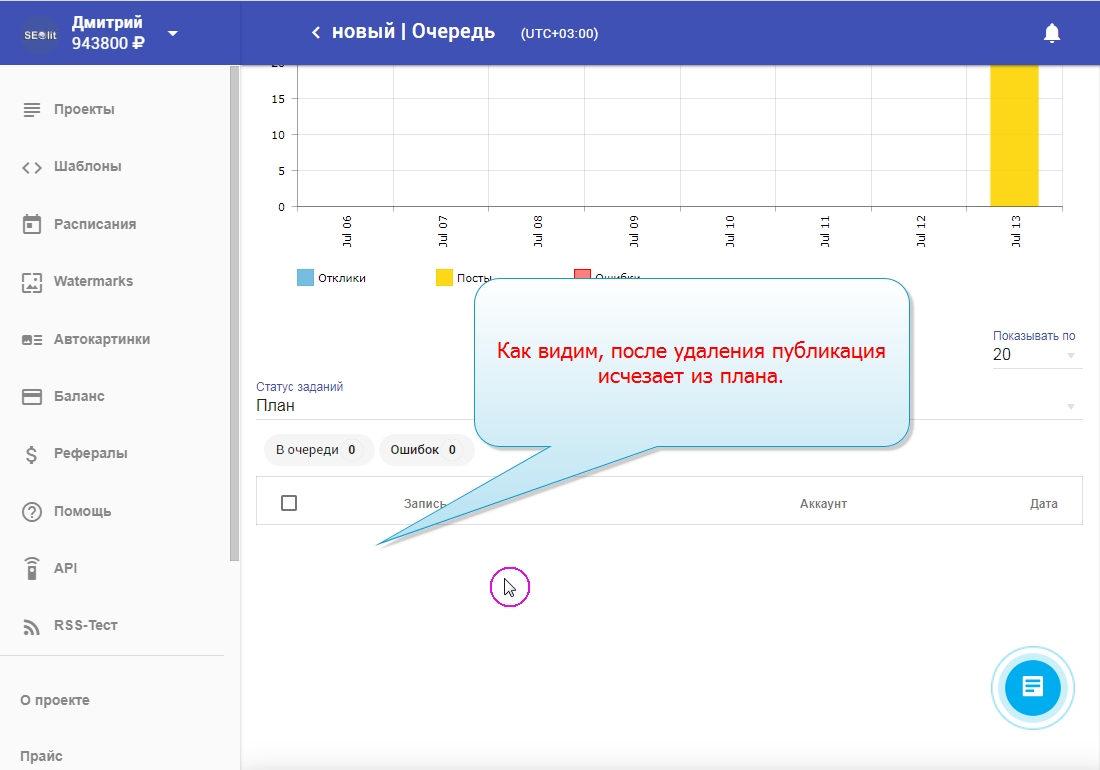Go to the RSS-Тест menu item

[85, 626]
